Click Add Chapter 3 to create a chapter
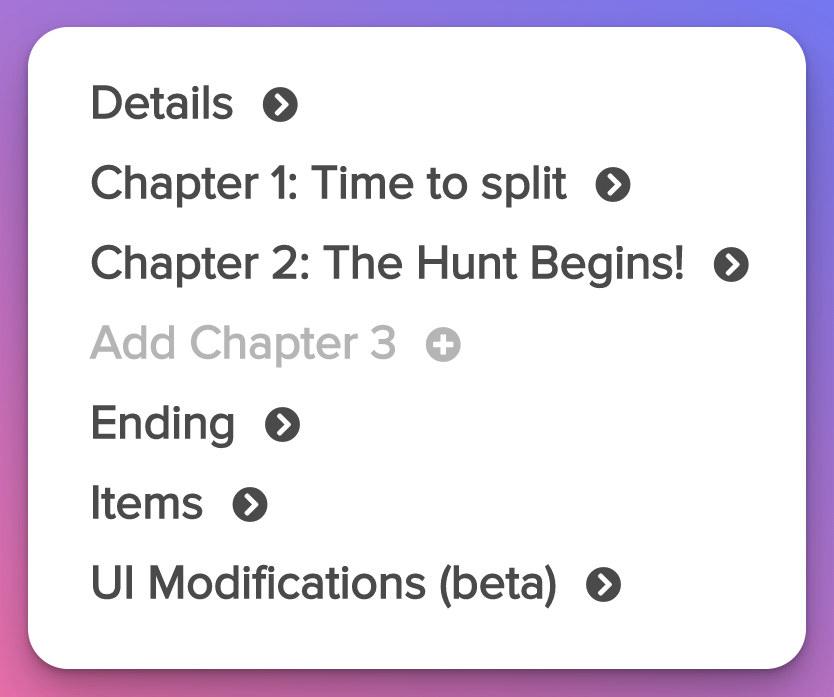 pyautogui.click(x=243, y=344)
